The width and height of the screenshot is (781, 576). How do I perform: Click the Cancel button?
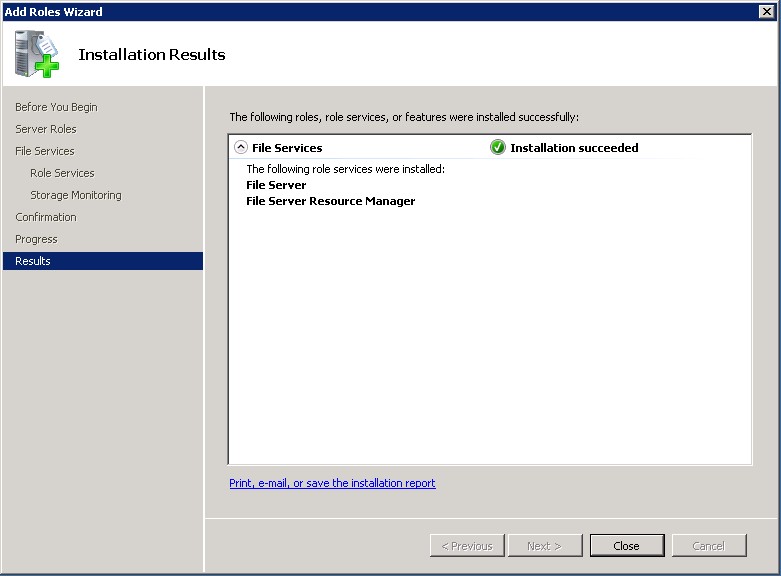(x=708, y=546)
